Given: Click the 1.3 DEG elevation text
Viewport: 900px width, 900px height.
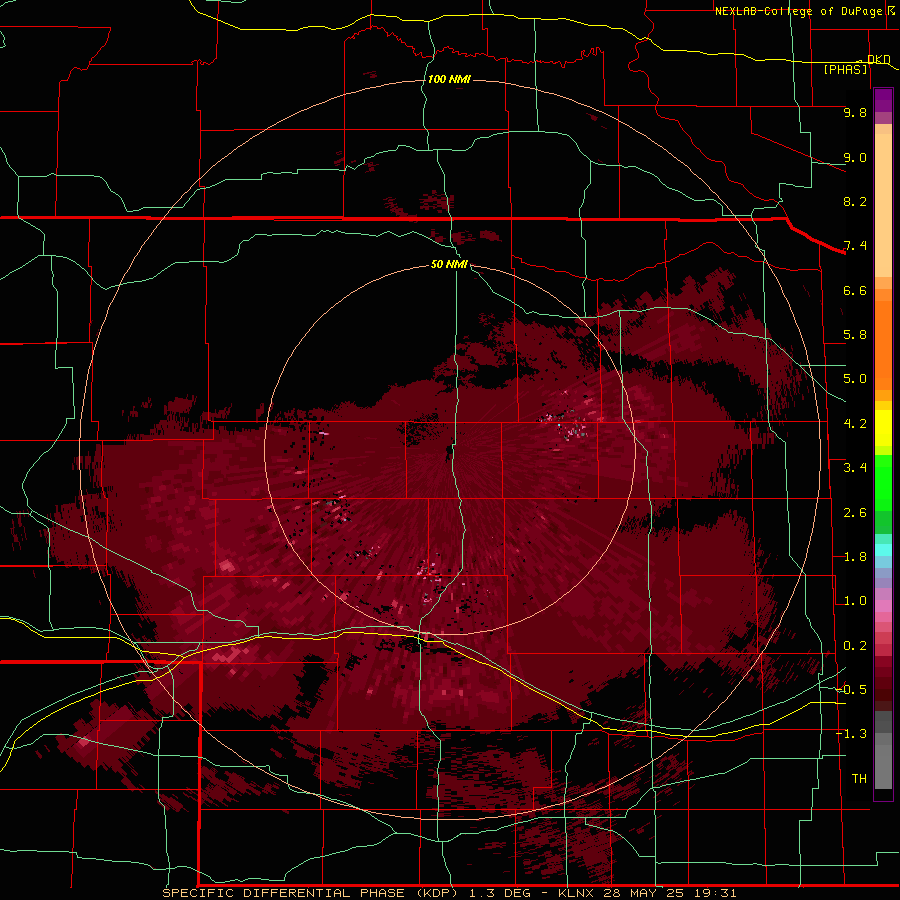Looking at the screenshot, I should coord(500,893).
